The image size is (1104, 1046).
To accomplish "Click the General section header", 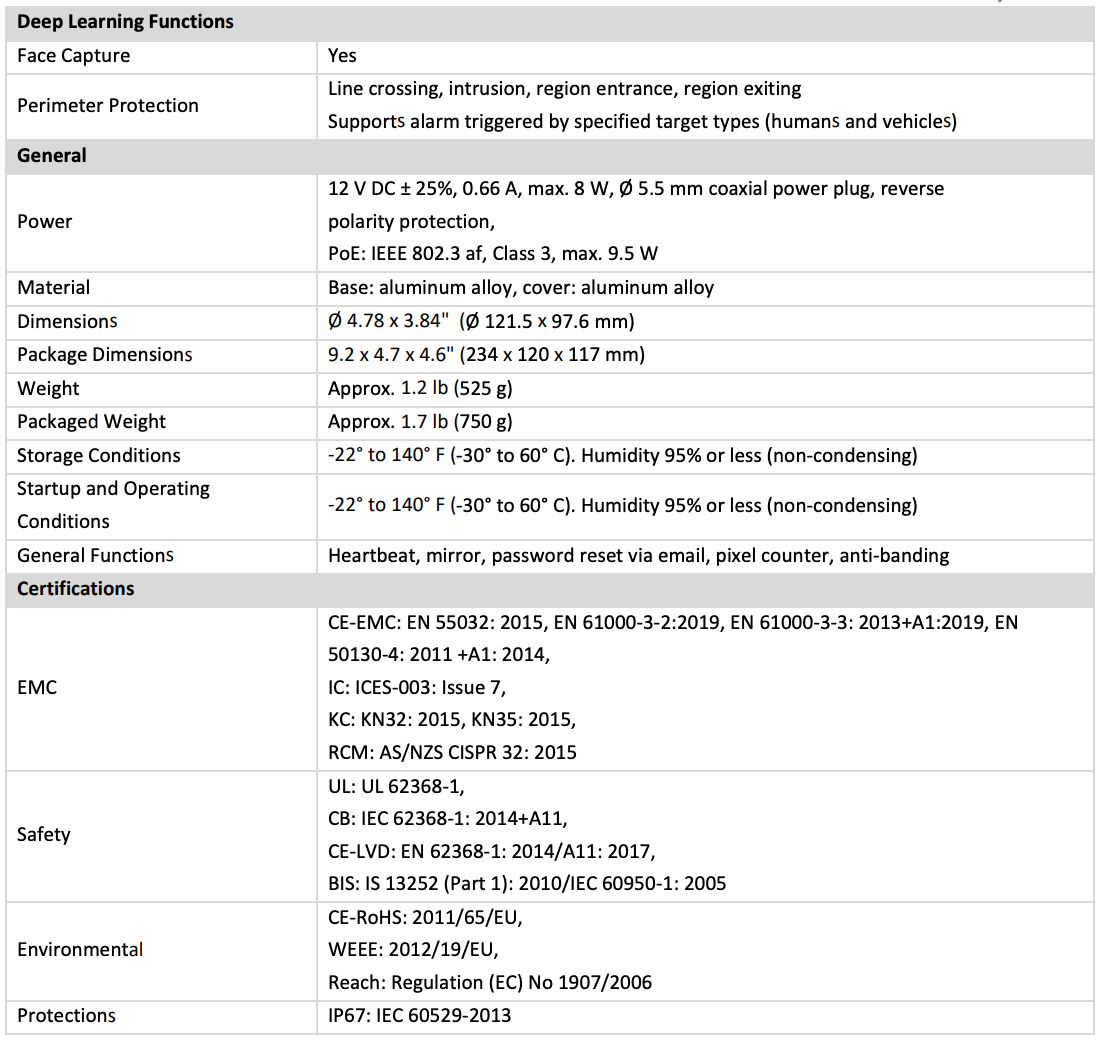I will coord(51,156).
